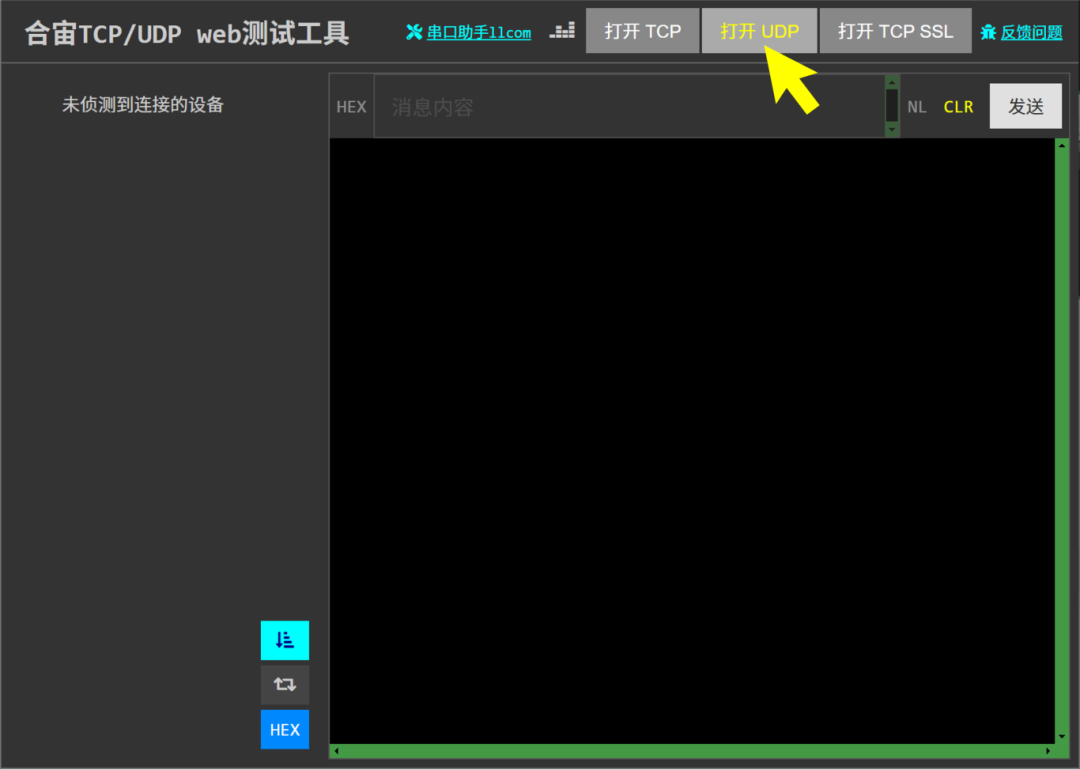Click the small scrollbar thumb beside the input
1080x770 pixels.
point(891,103)
